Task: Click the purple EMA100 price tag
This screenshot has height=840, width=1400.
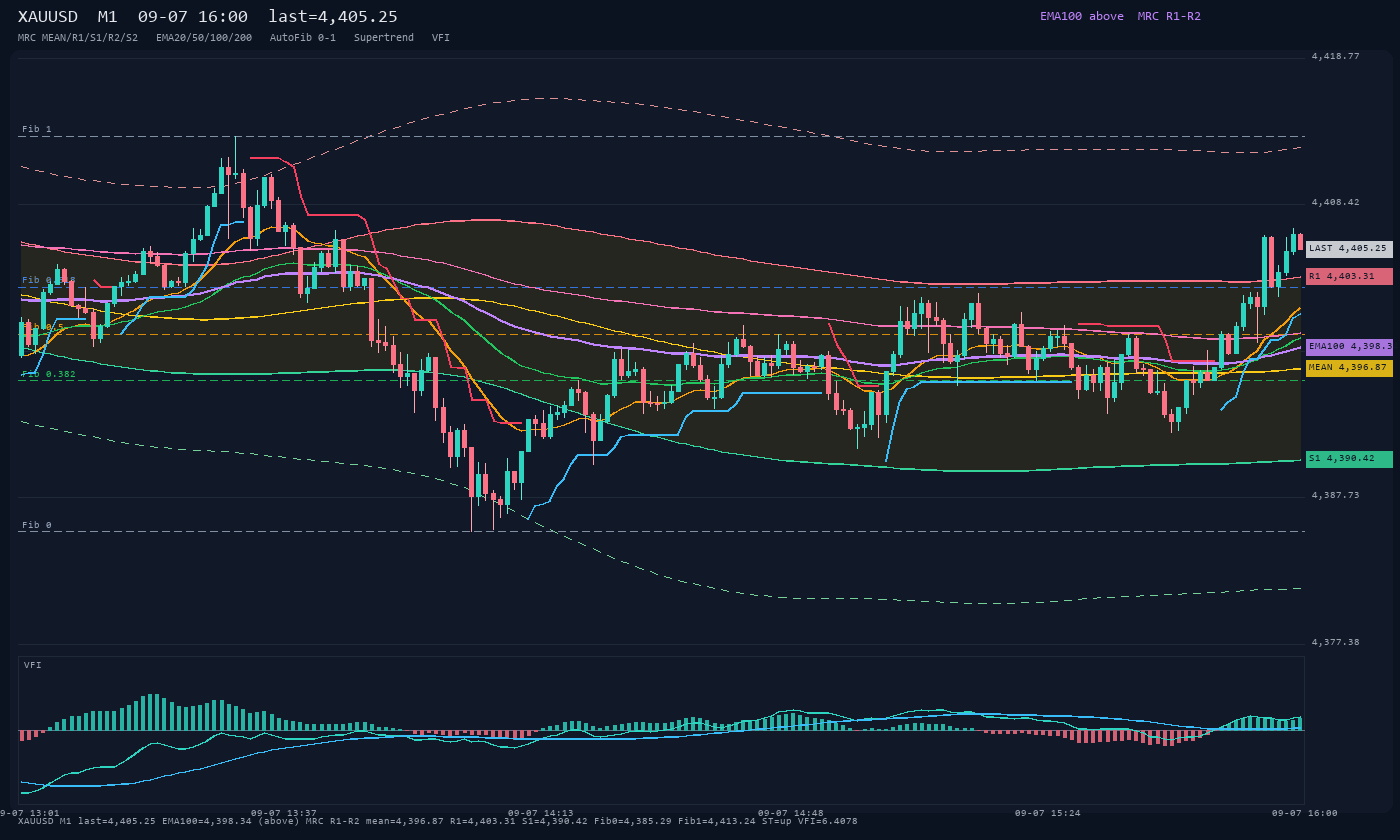Action: tap(1349, 347)
